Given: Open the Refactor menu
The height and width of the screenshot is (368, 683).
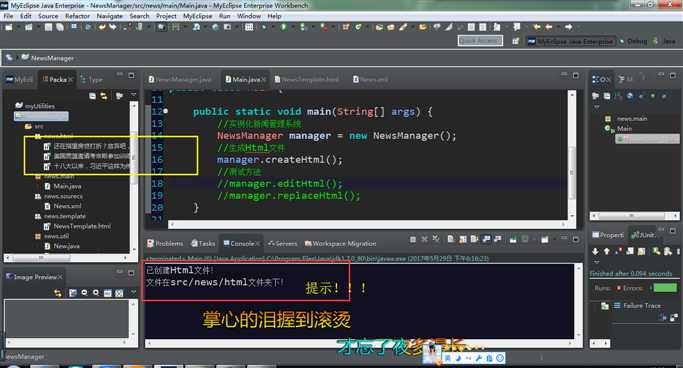Looking at the screenshot, I should tap(77, 16).
